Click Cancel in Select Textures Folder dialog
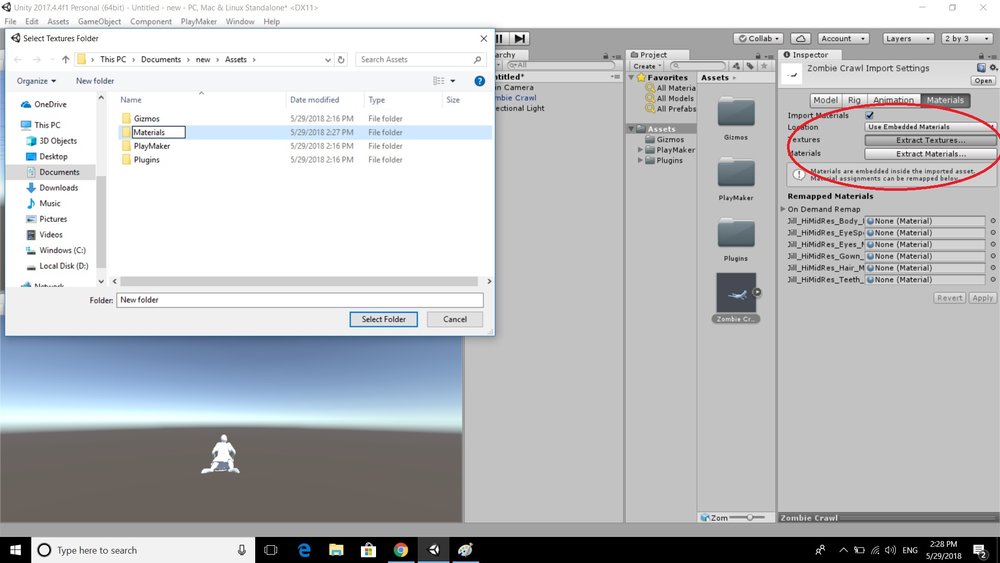 pos(455,319)
